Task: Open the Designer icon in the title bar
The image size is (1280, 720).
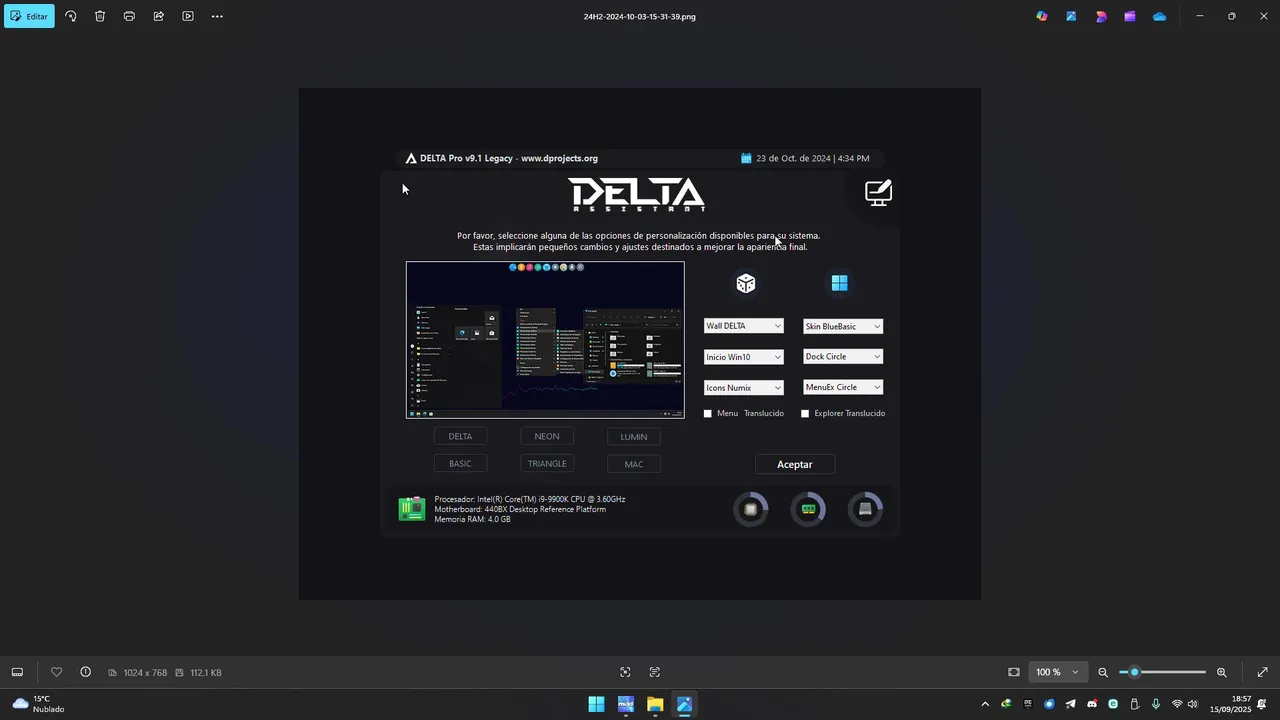Action: tap(1101, 16)
